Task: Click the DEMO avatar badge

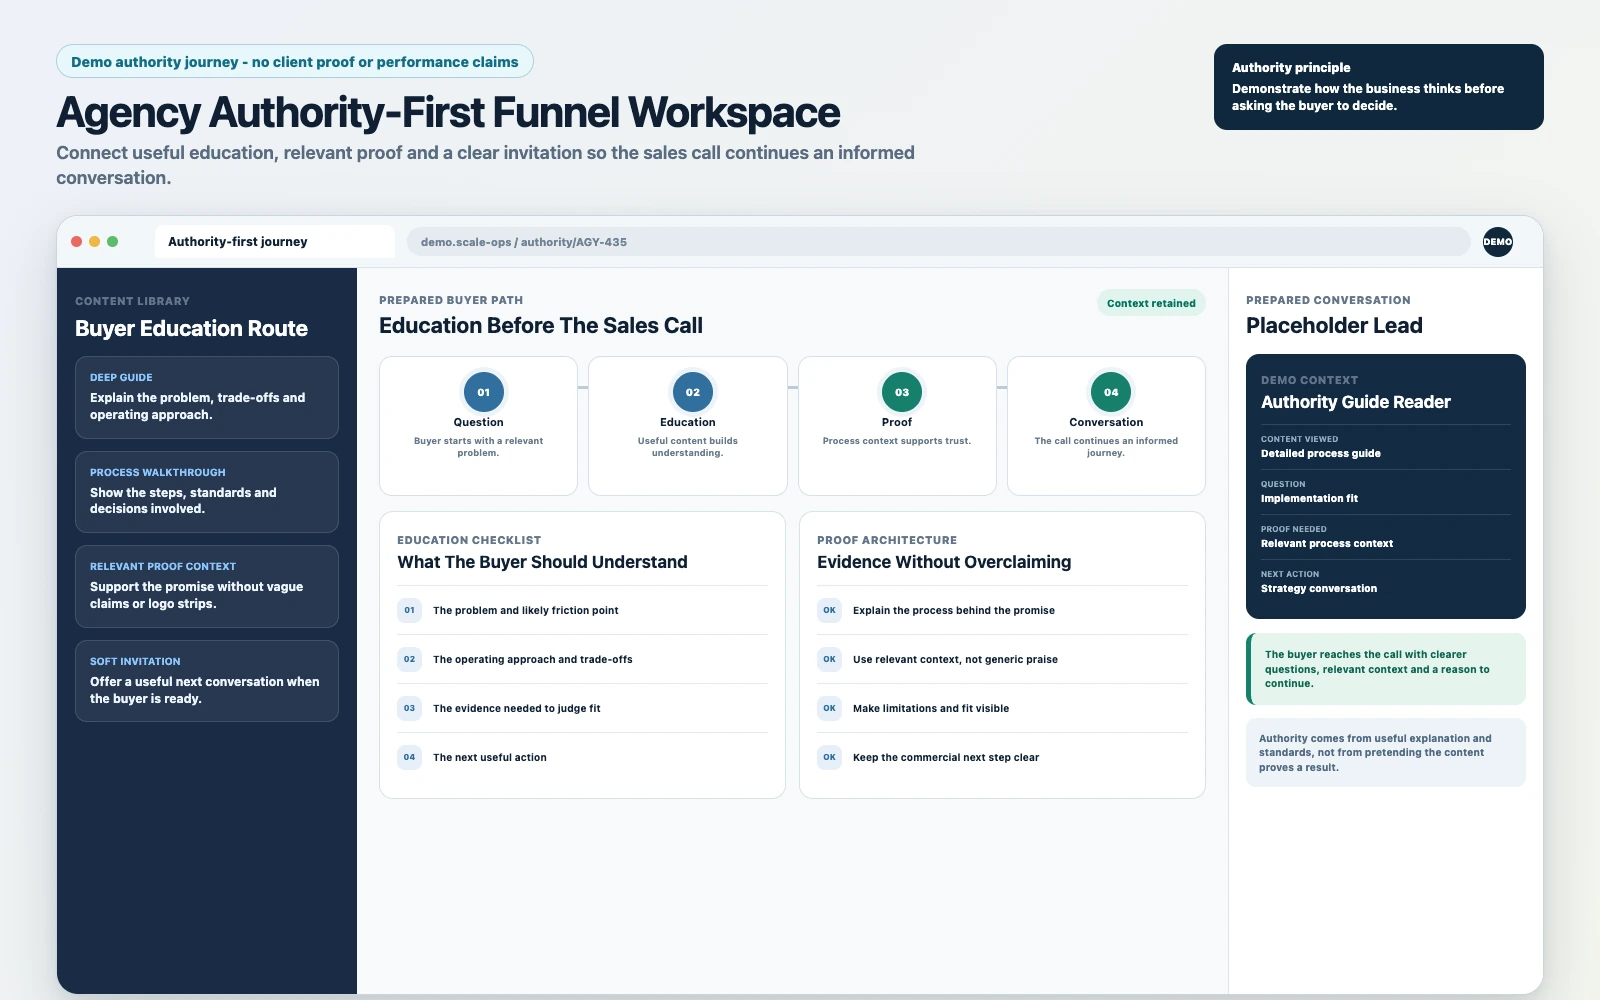Action: point(1497,242)
